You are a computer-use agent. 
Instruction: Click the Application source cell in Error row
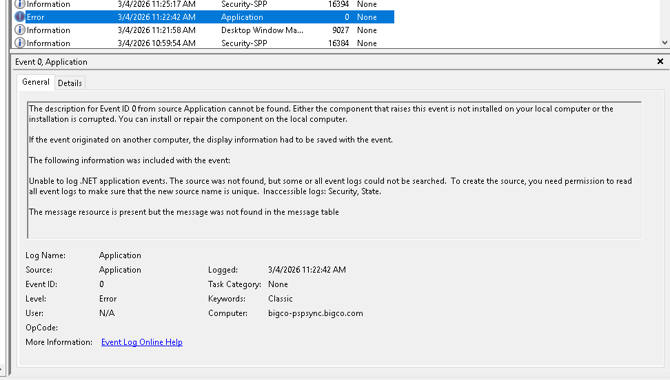(242, 17)
